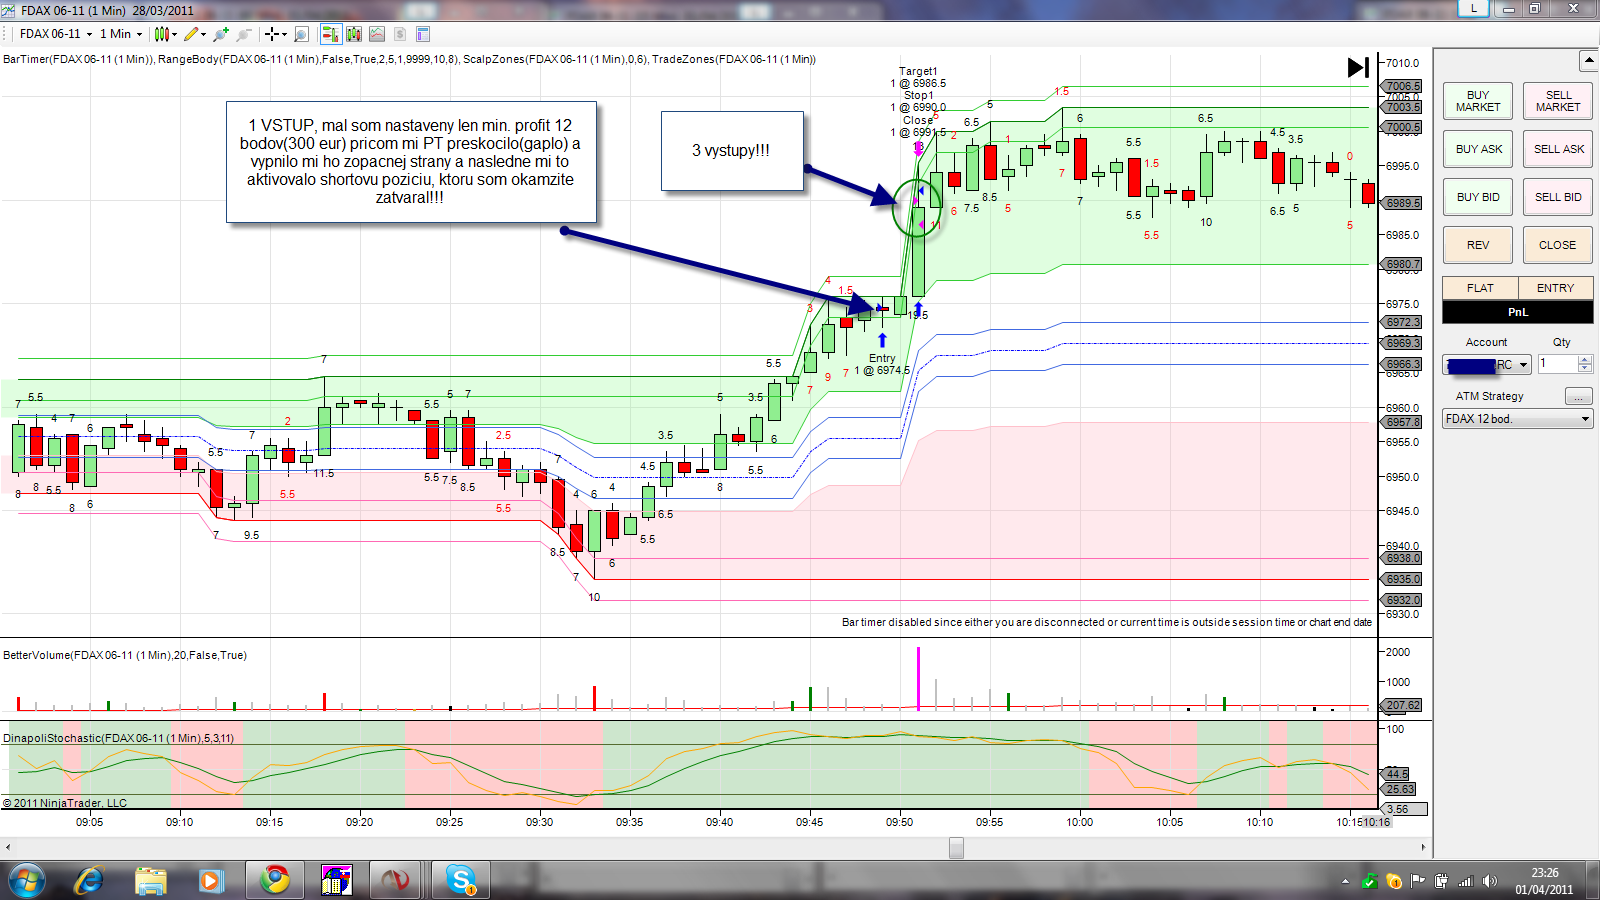Viewport: 1600px width, 900px height.
Task: Click the BetterVolume indicator label
Action: pyautogui.click(x=125, y=655)
